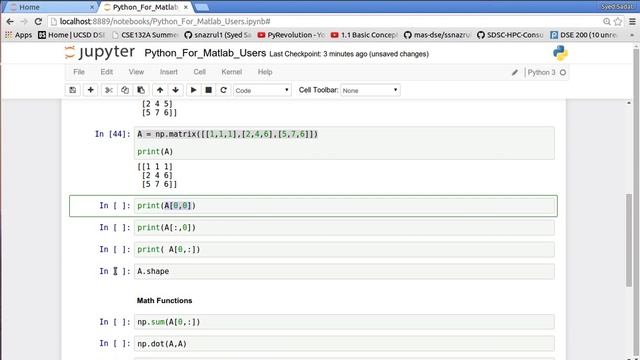Screen dimensions: 640x360
Task: Paste cells below via the toolbar icon
Action: click(x=141, y=90)
